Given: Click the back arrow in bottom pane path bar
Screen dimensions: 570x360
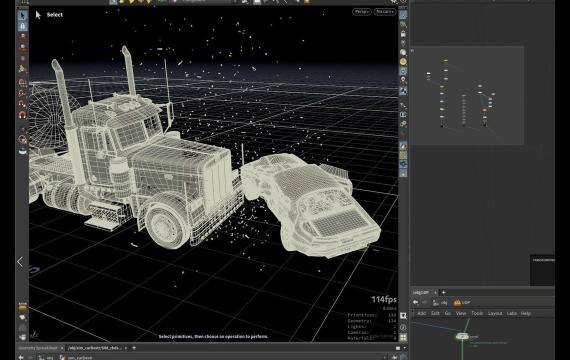Looking at the screenshot, I should (21, 357).
